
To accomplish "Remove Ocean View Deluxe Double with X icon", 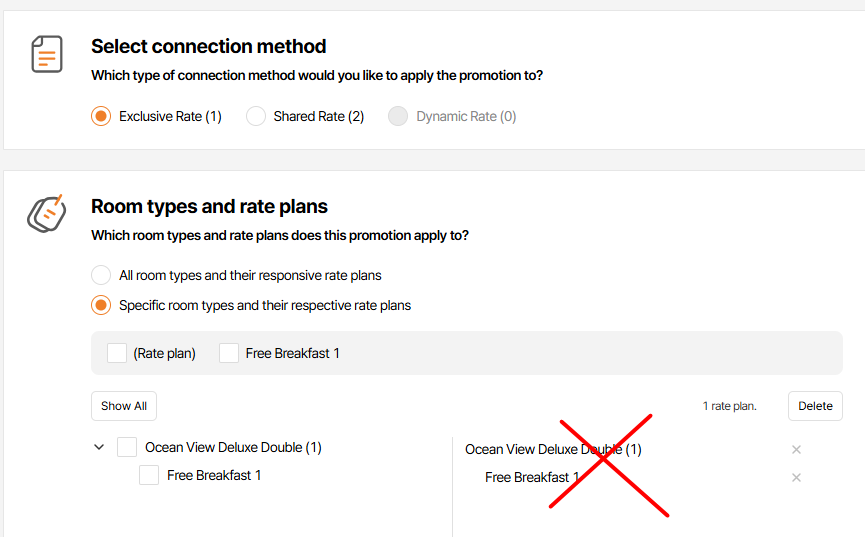I will 796,450.
